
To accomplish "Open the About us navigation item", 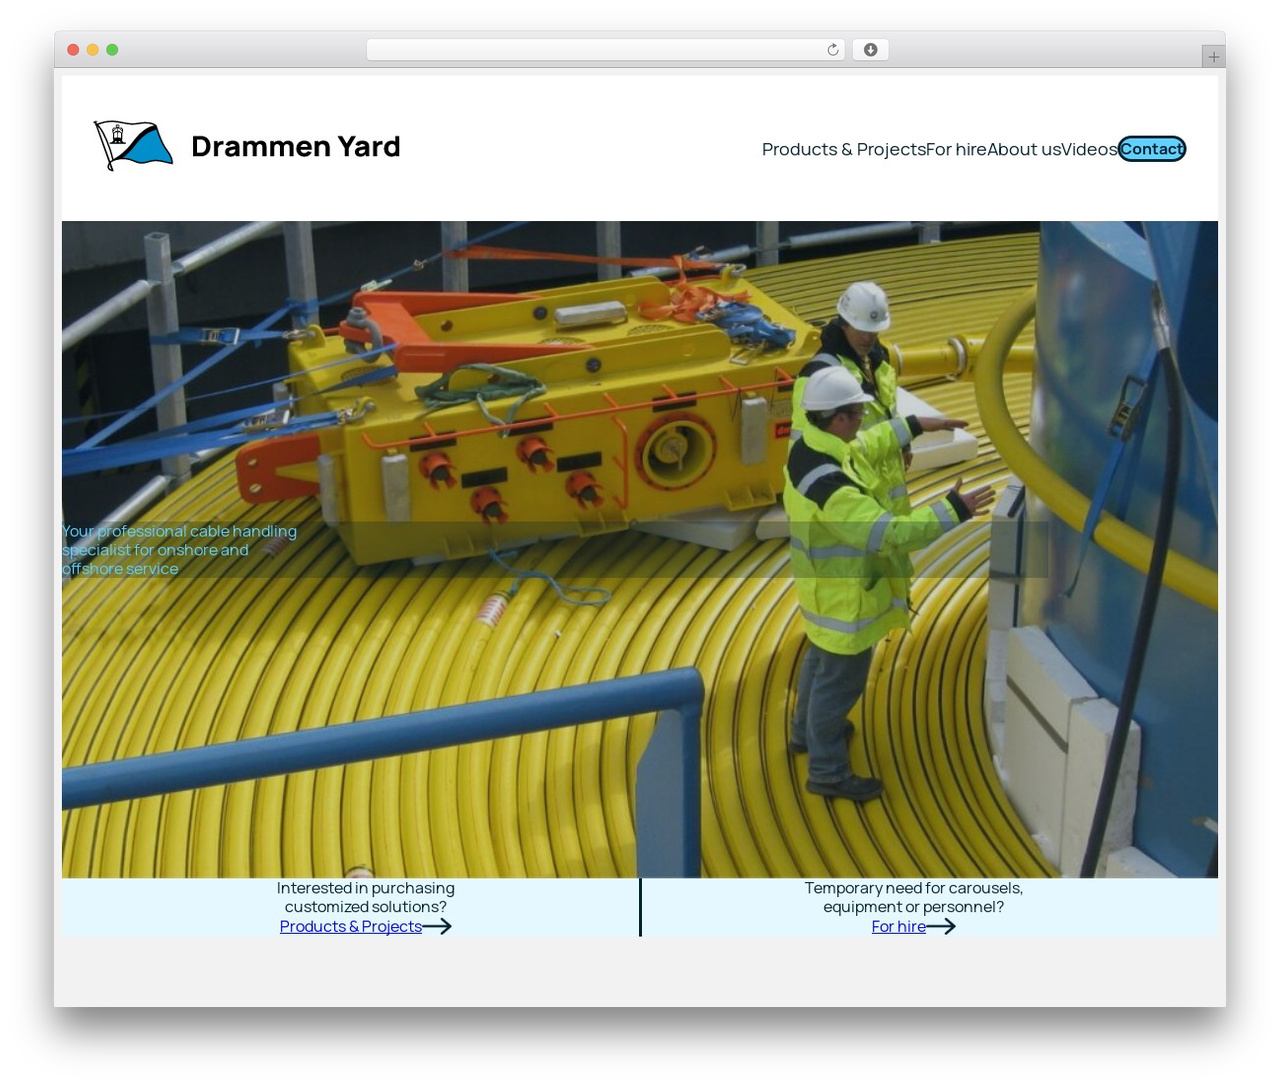I will coord(1024,149).
